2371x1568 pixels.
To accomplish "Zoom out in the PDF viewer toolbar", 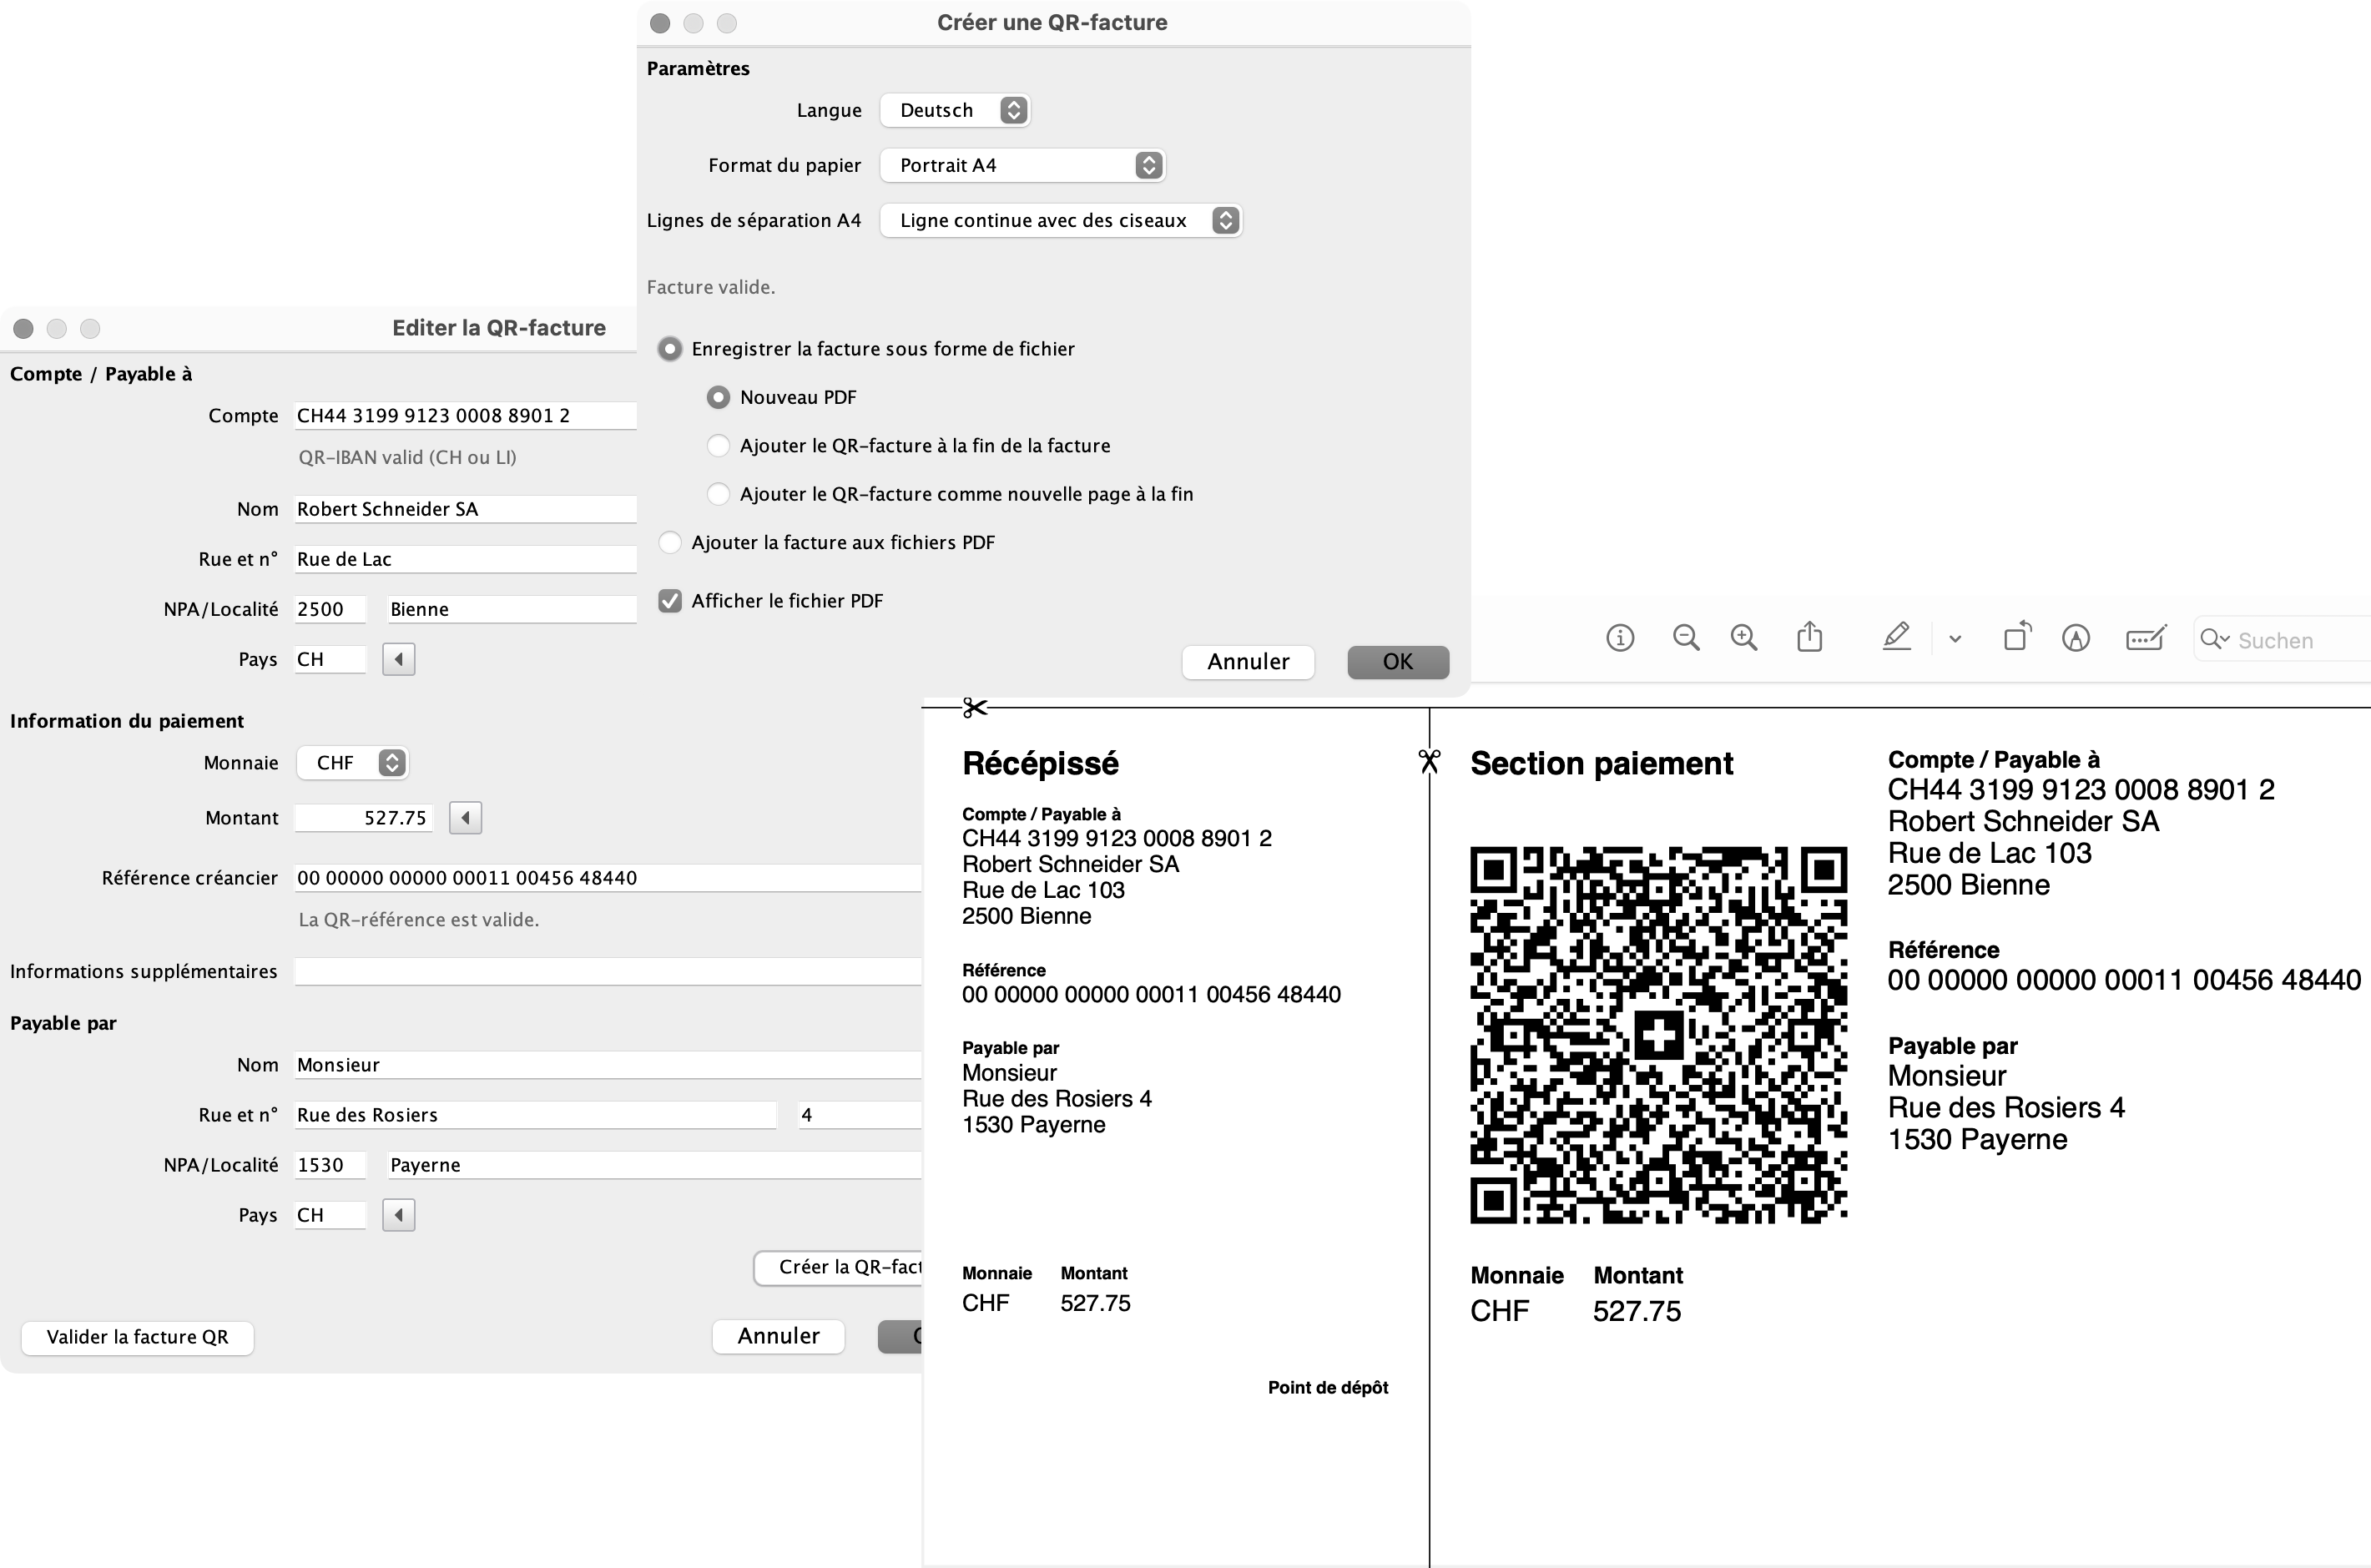I will click(x=1686, y=638).
